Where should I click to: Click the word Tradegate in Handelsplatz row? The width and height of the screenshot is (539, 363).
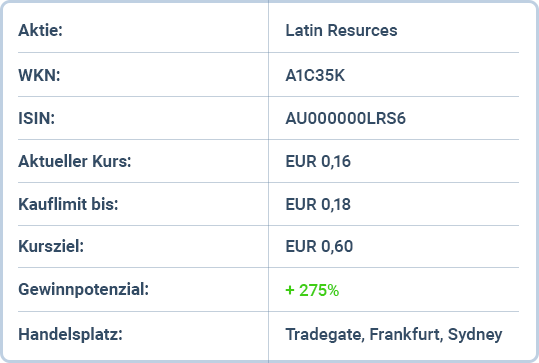point(324,334)
